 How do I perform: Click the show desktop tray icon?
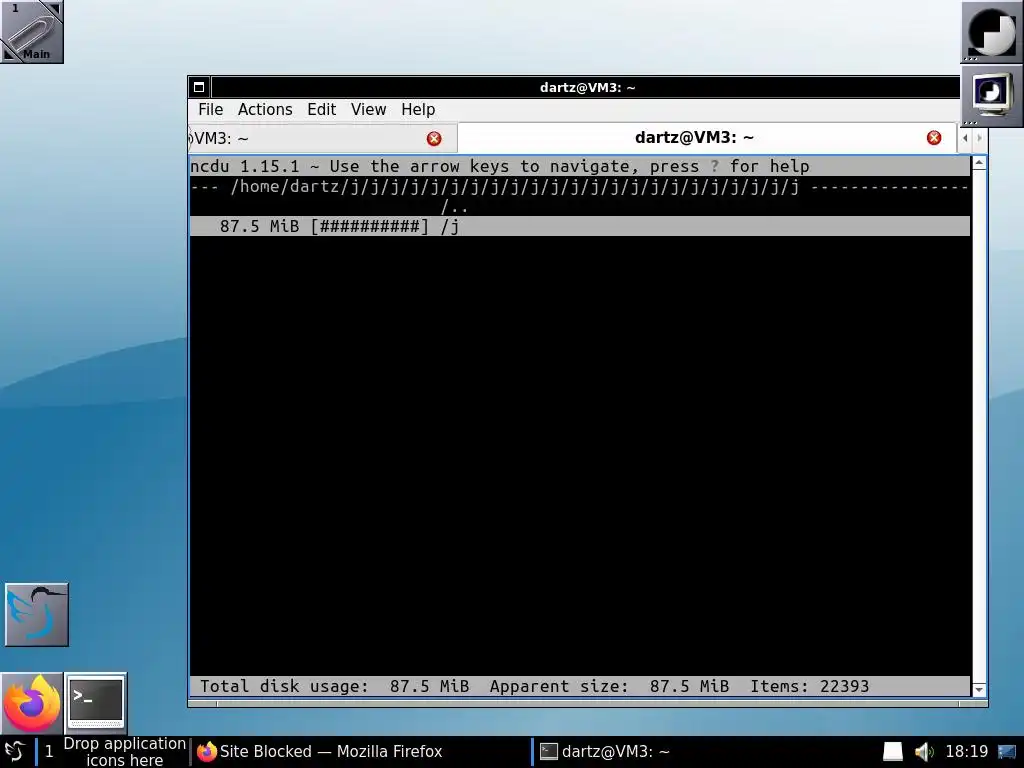1007,752
